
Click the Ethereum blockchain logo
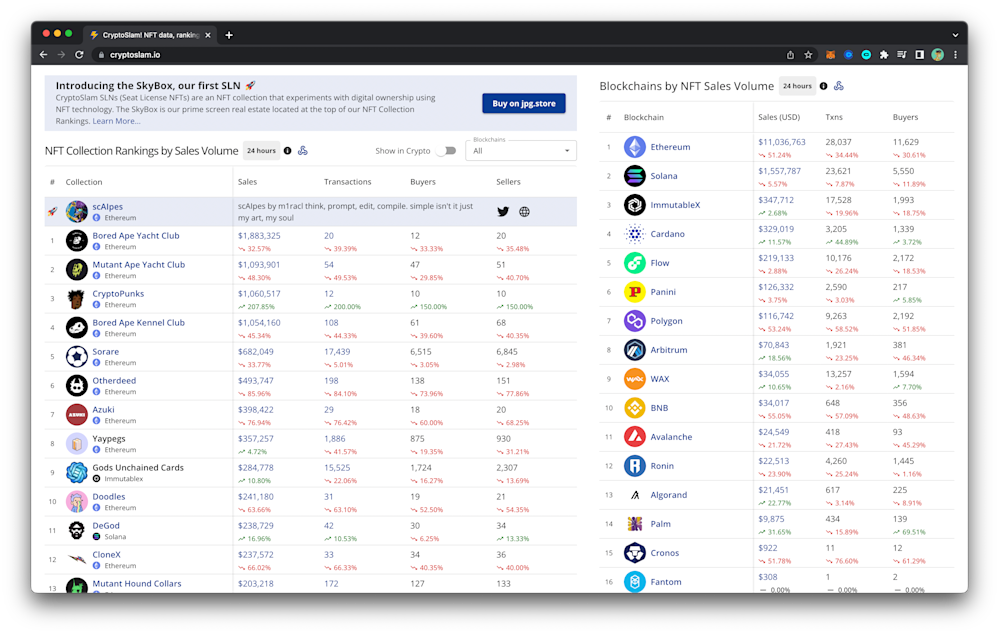click(634, 147)
